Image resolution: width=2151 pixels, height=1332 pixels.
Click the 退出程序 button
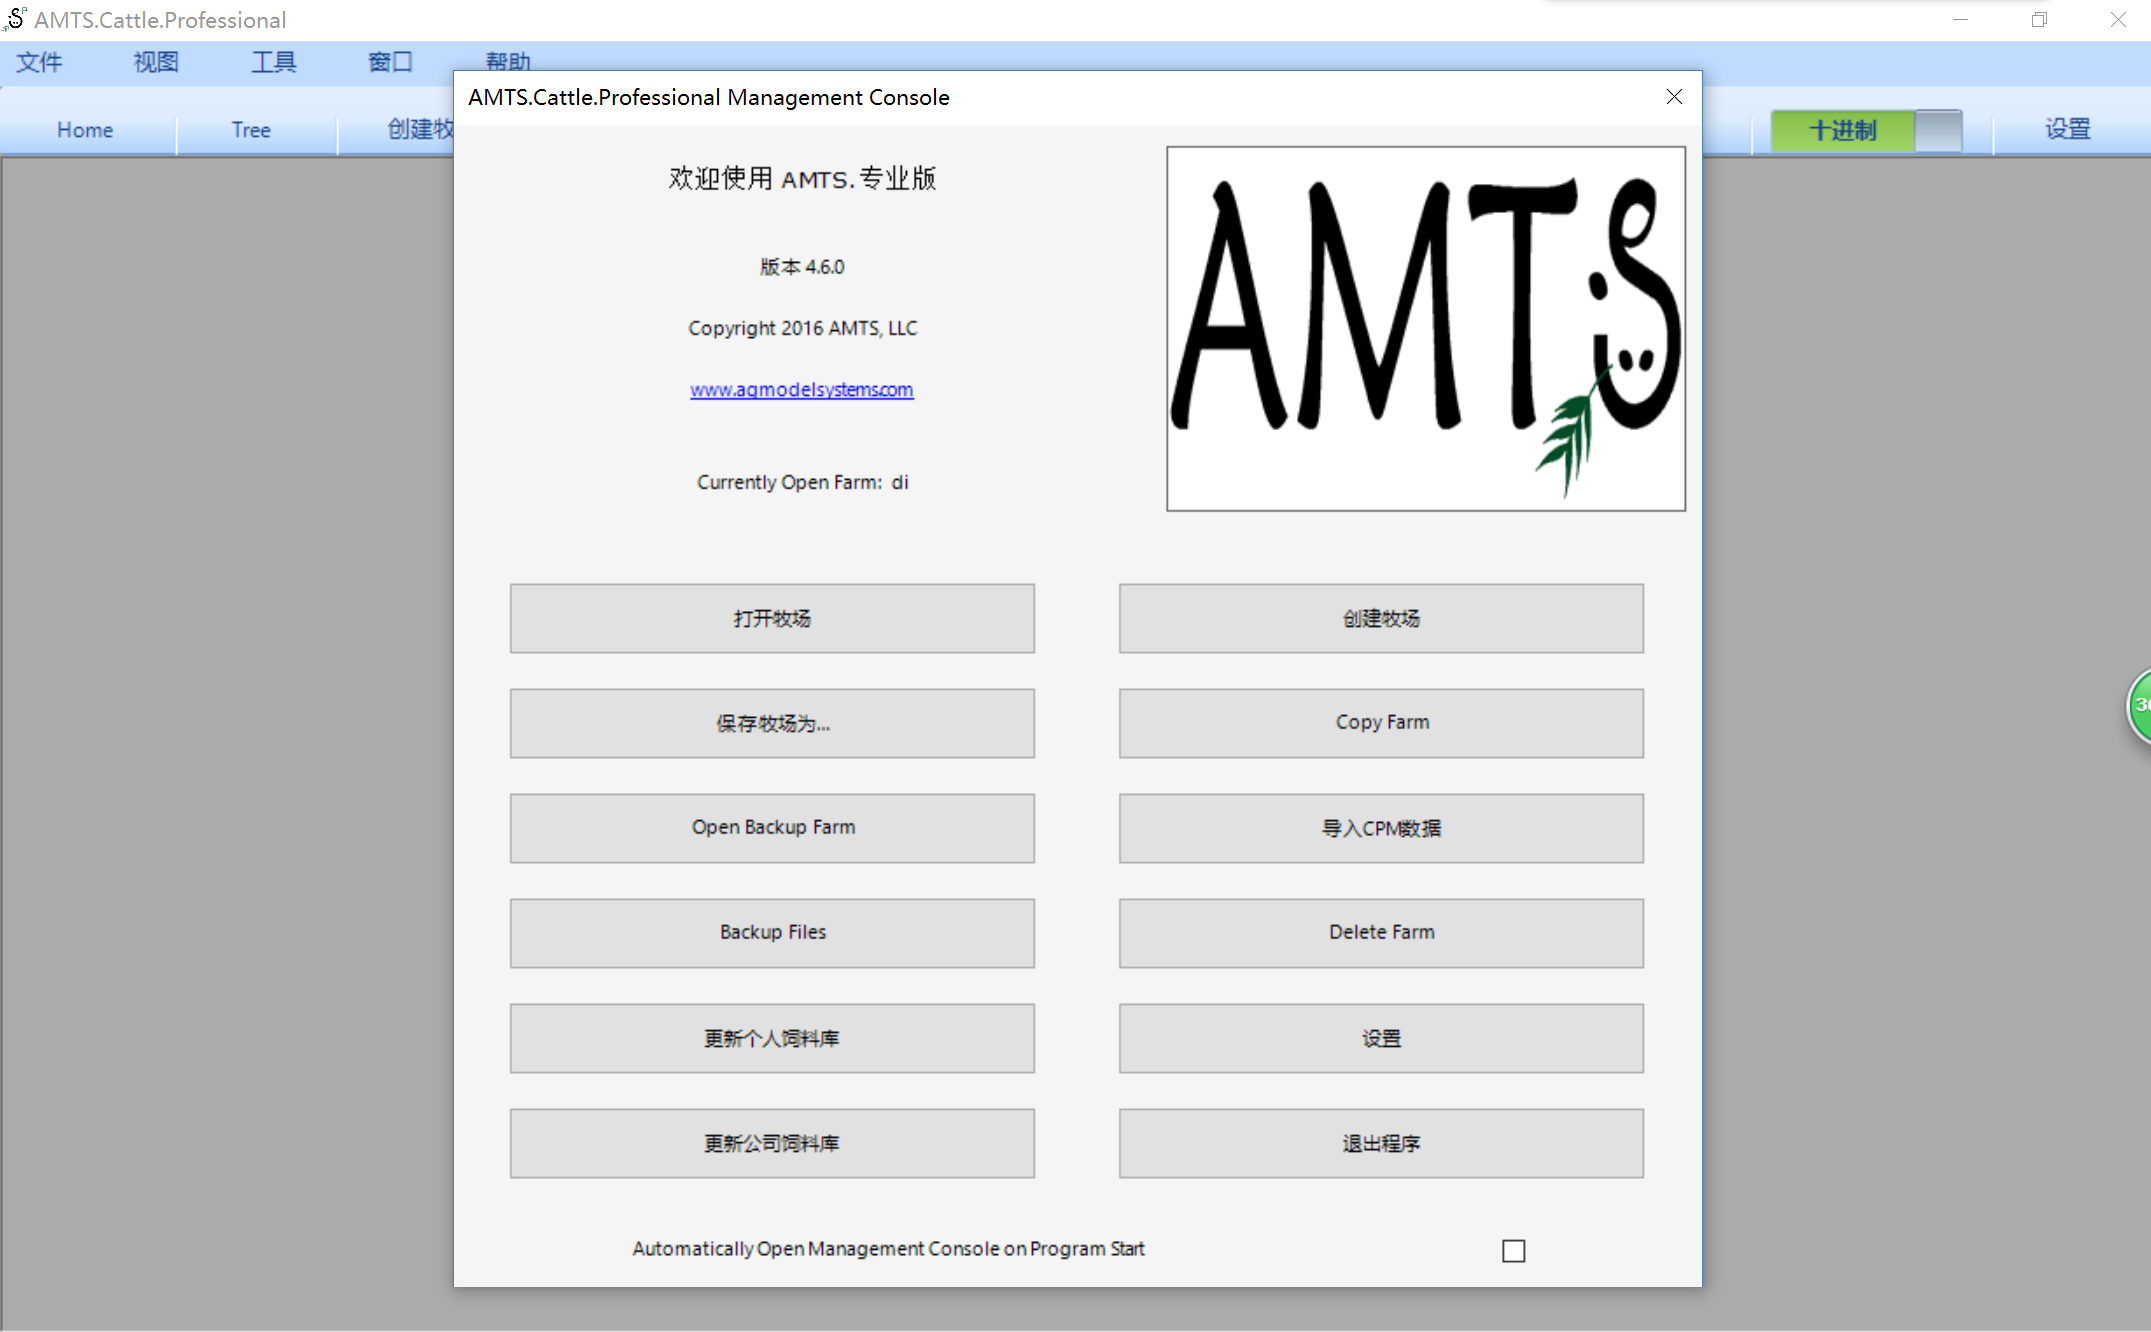(1381, 1143)
